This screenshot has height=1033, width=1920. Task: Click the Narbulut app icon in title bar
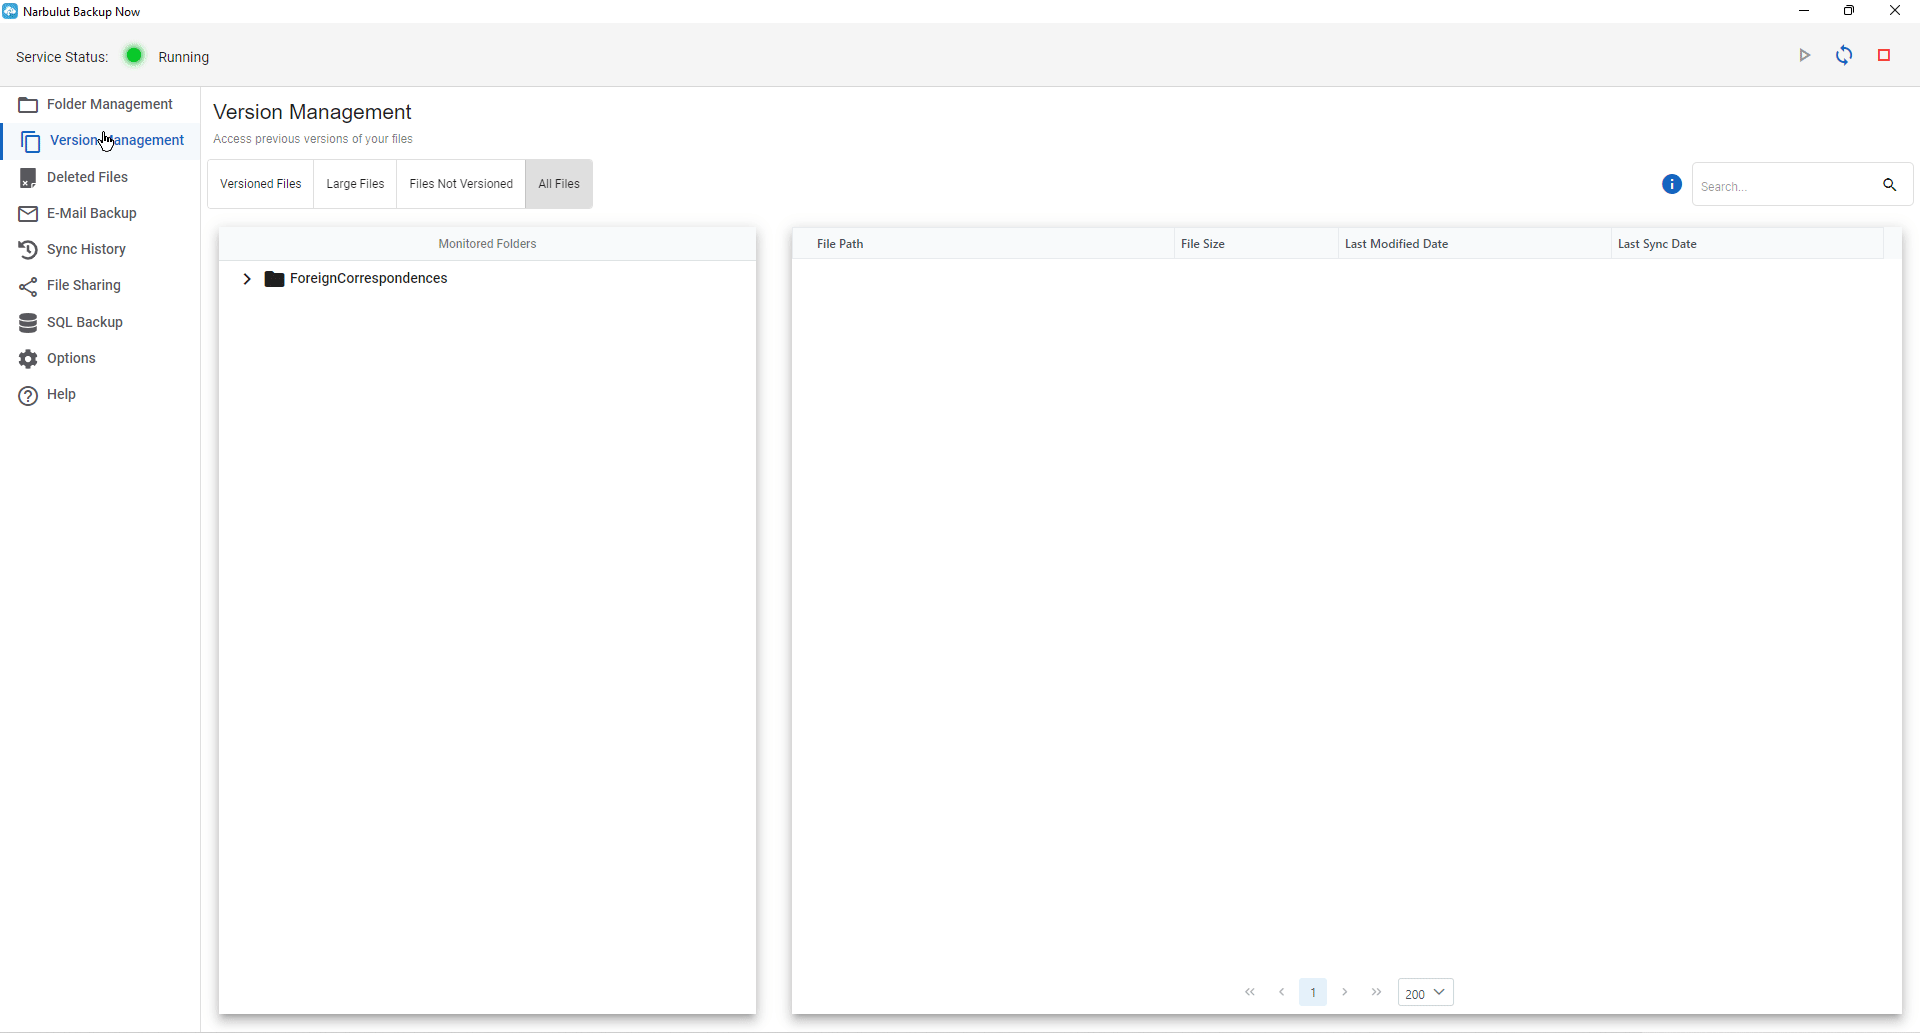pyautogui.click(x=10, y=11)
